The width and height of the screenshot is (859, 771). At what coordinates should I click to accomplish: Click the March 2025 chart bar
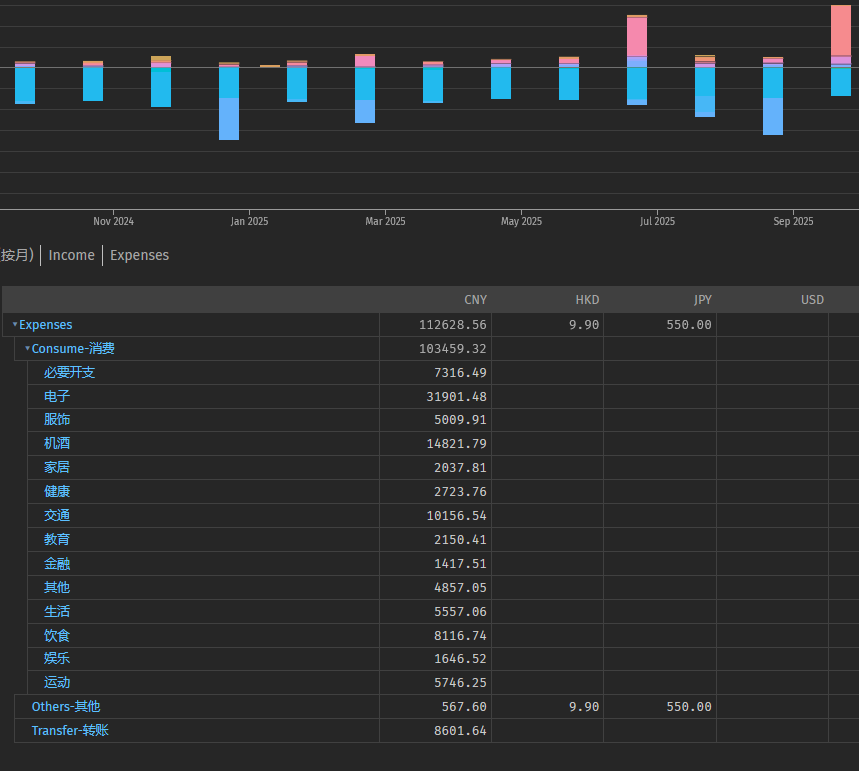coord(365,89)
